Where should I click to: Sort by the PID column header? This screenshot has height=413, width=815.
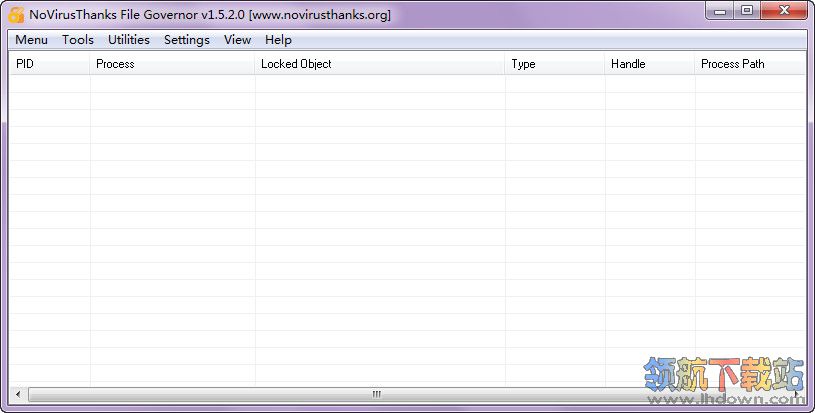pyautogui.click(x=50, y=64)
